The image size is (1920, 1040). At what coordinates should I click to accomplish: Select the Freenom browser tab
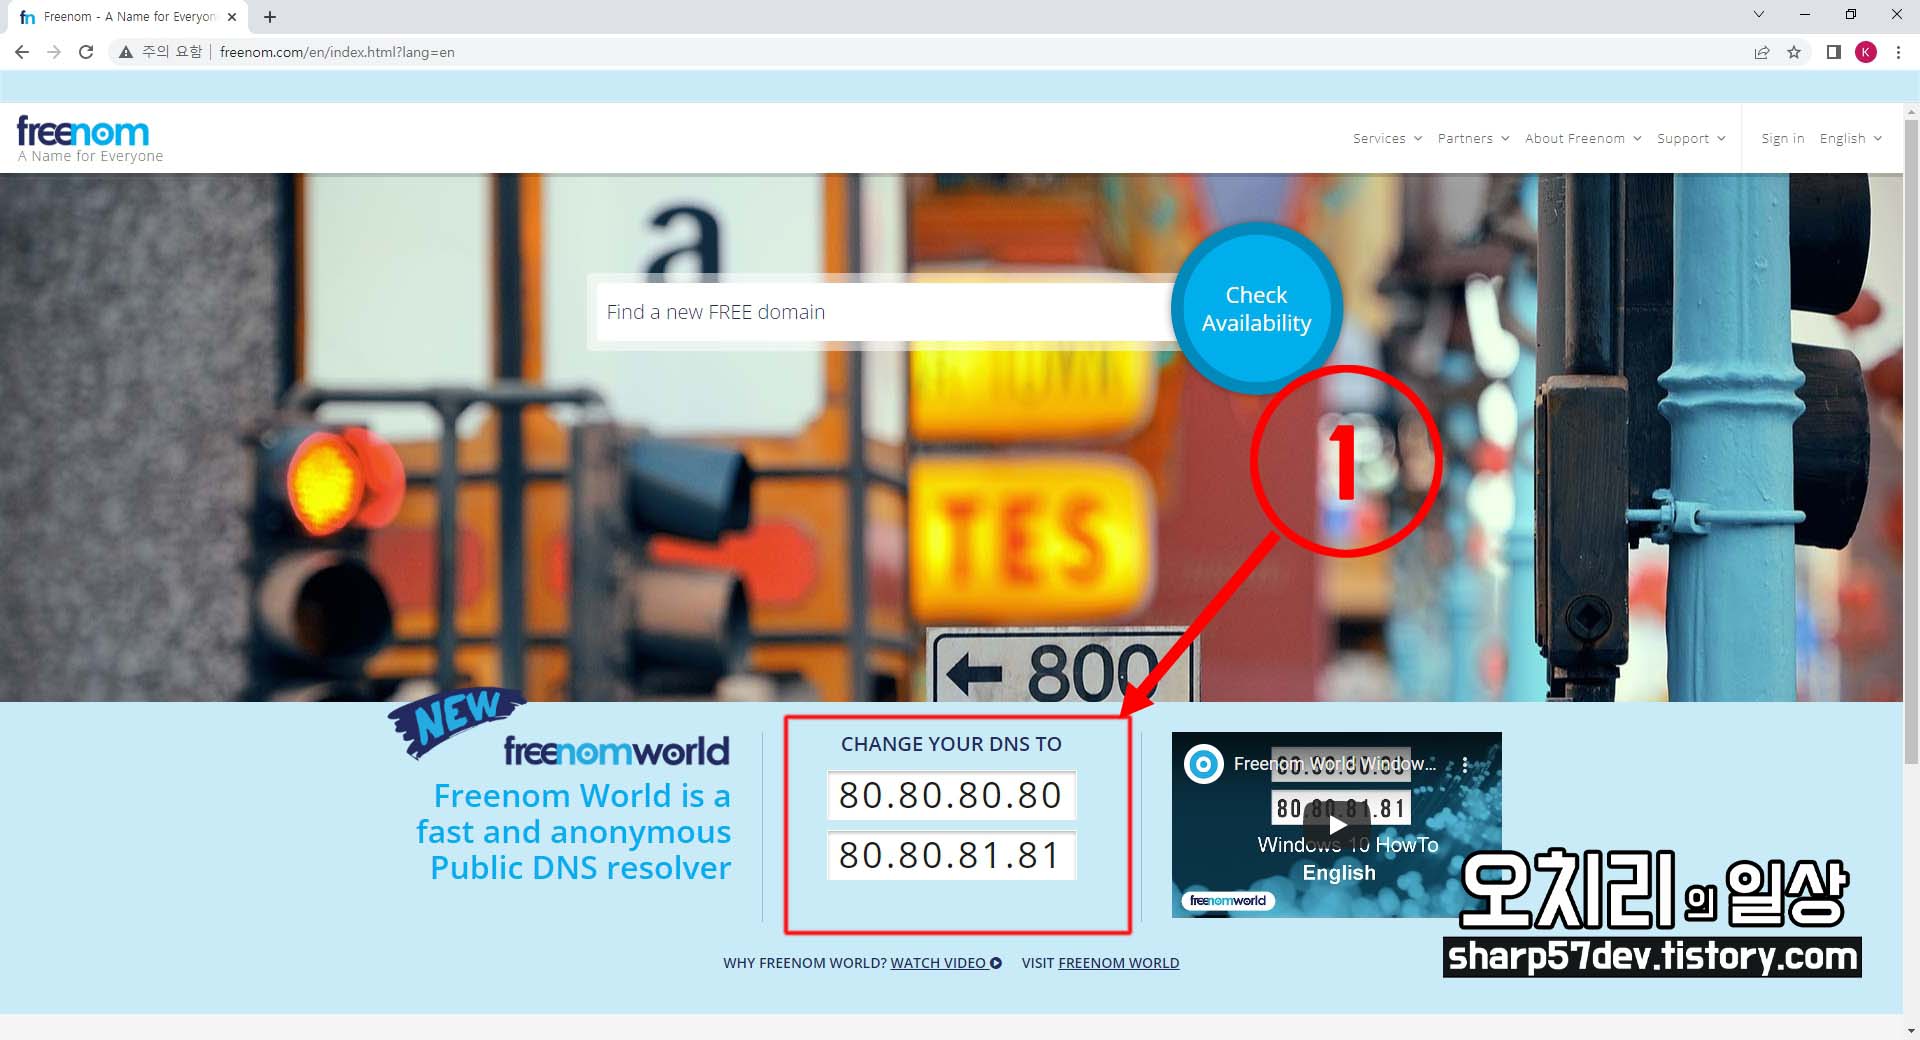coord(128,17)
